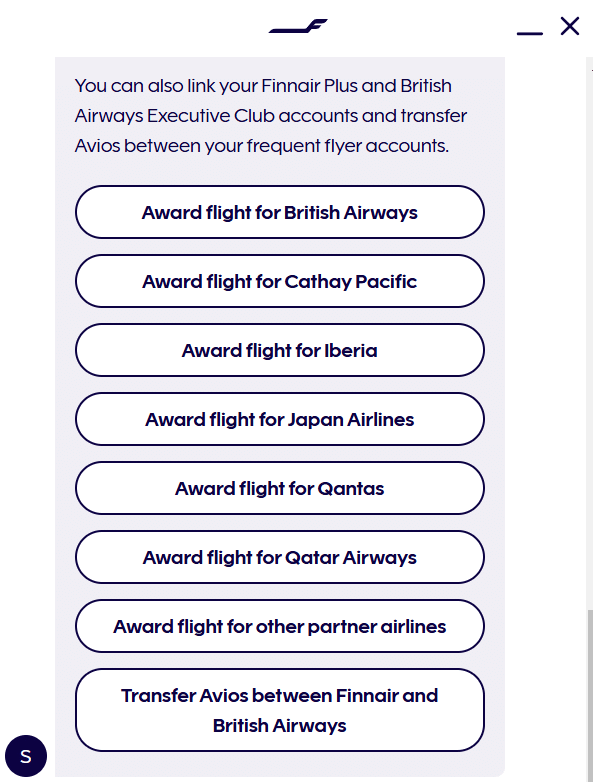
Task: Click the word "Avios" starting the third line
Action: pos(98,146)
